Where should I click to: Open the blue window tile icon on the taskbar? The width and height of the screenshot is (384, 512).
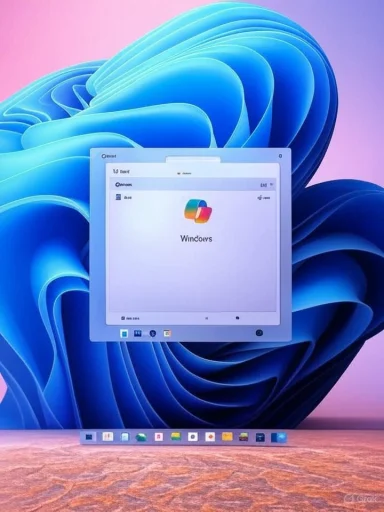point(279,437)
